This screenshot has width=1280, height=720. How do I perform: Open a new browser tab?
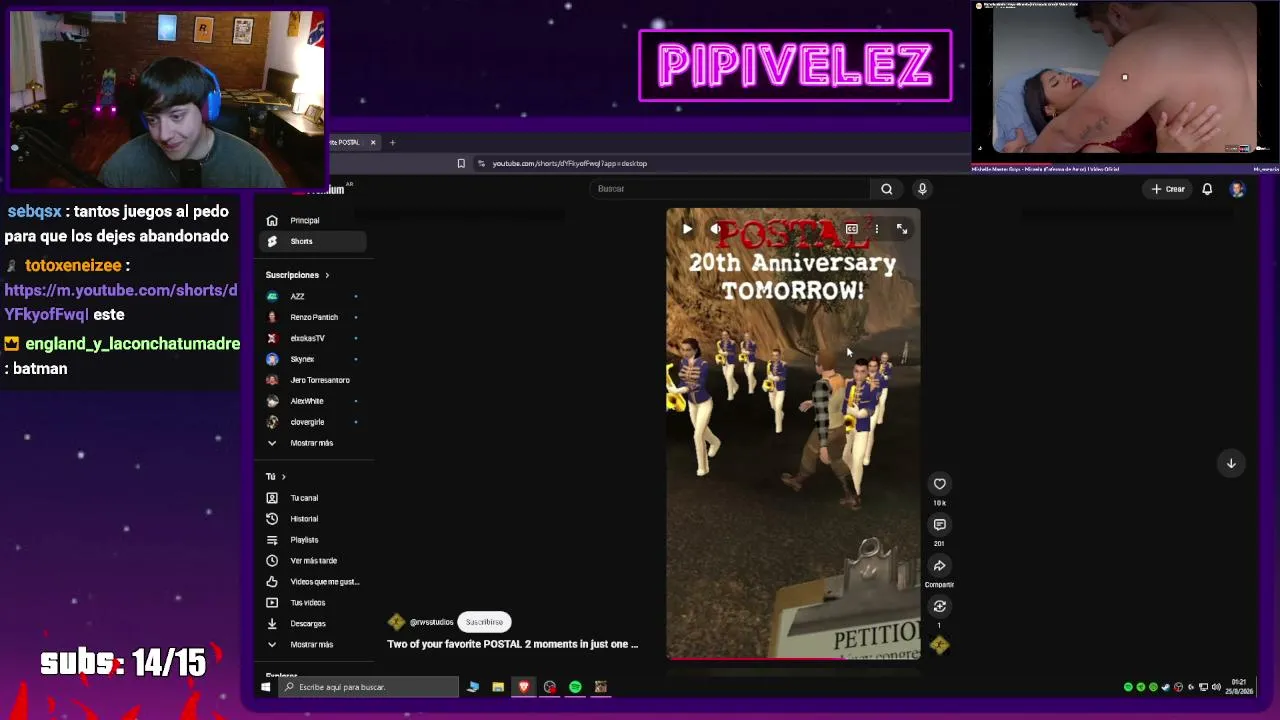tap(392, 142)
